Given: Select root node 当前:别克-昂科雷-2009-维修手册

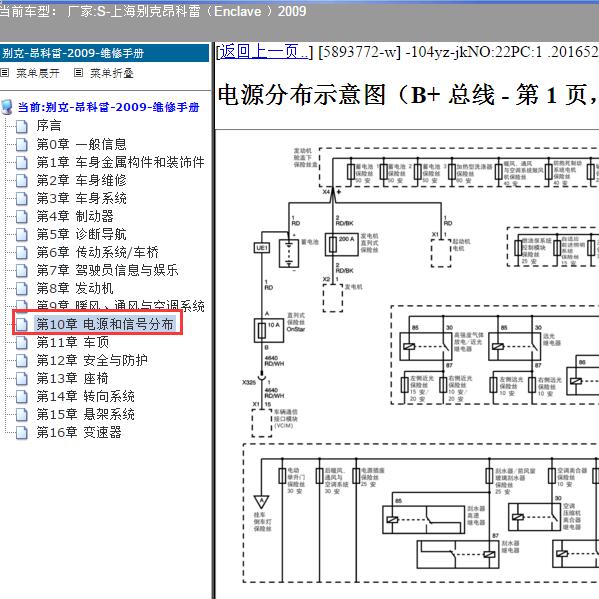Looking at the screenshot, I should (108, 107).
